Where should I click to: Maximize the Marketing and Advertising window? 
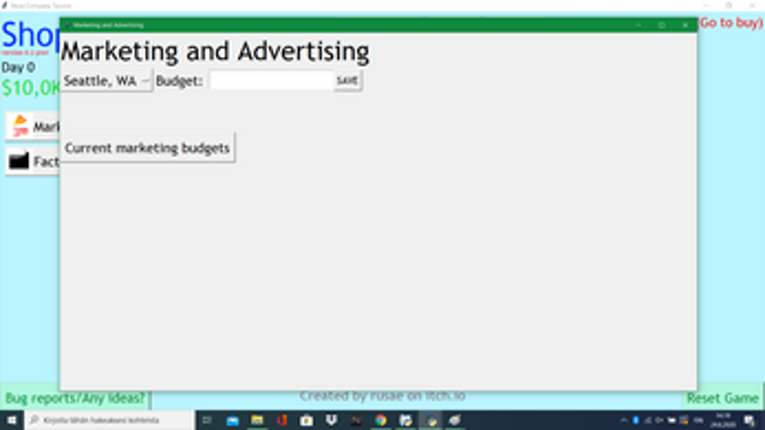coord(661,25)
